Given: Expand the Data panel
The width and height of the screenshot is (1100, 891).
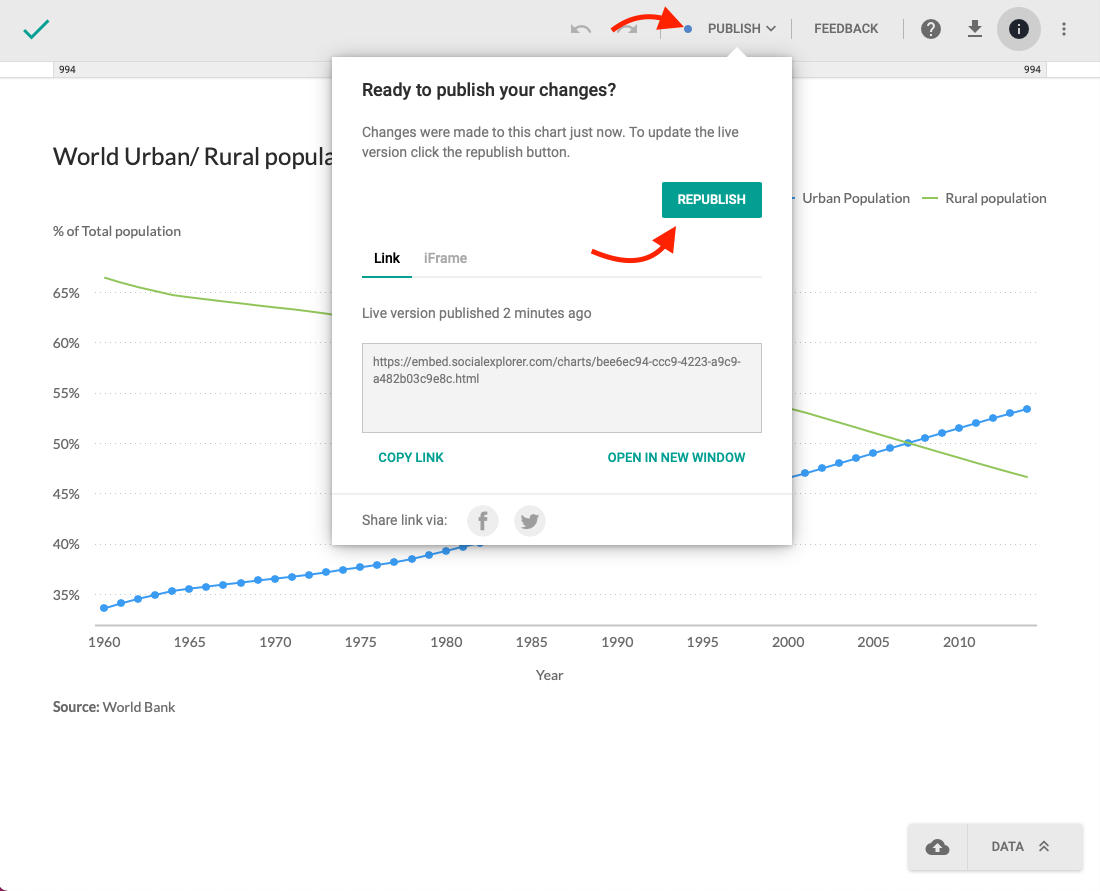Looking at the screenshot, I should point(1020,847).
